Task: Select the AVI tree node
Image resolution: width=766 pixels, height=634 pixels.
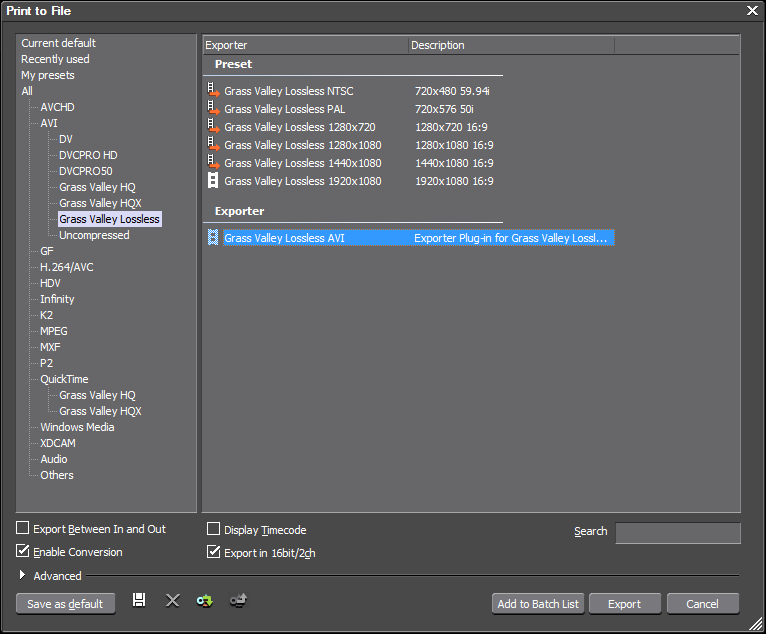Action: 49,123
